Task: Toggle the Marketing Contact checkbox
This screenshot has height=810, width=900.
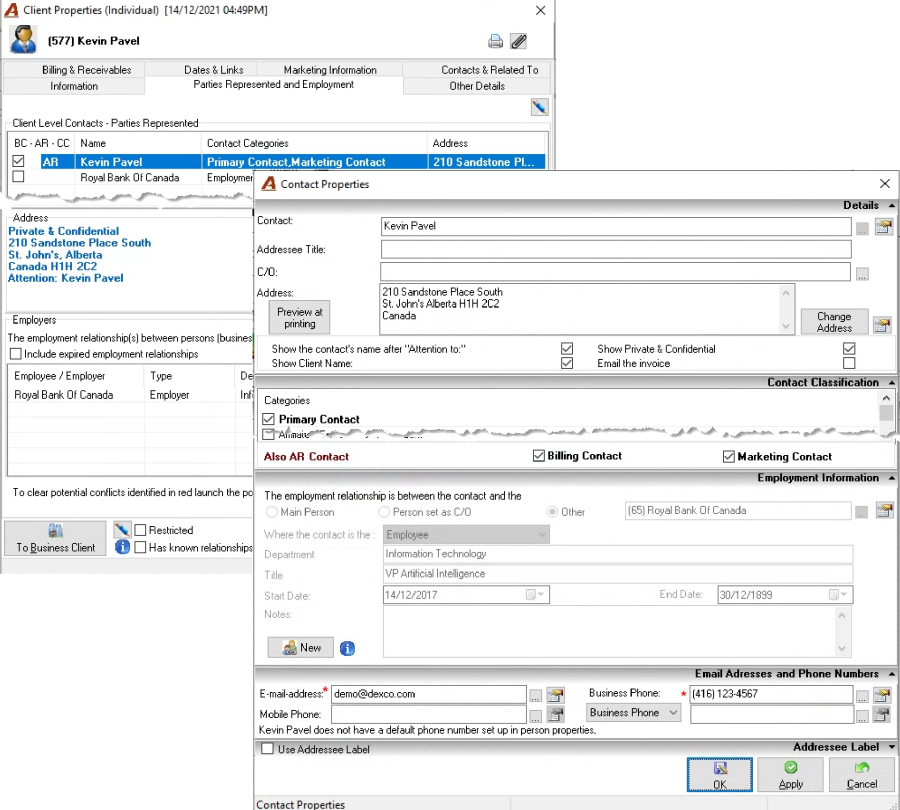Action: 728,456
